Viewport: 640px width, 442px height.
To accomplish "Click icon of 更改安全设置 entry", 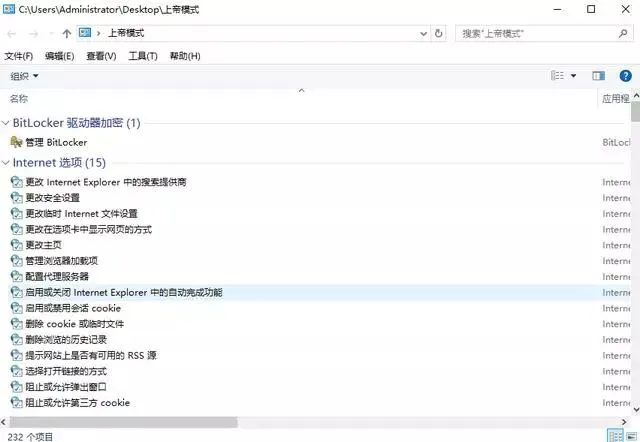I will coord(16,198).
